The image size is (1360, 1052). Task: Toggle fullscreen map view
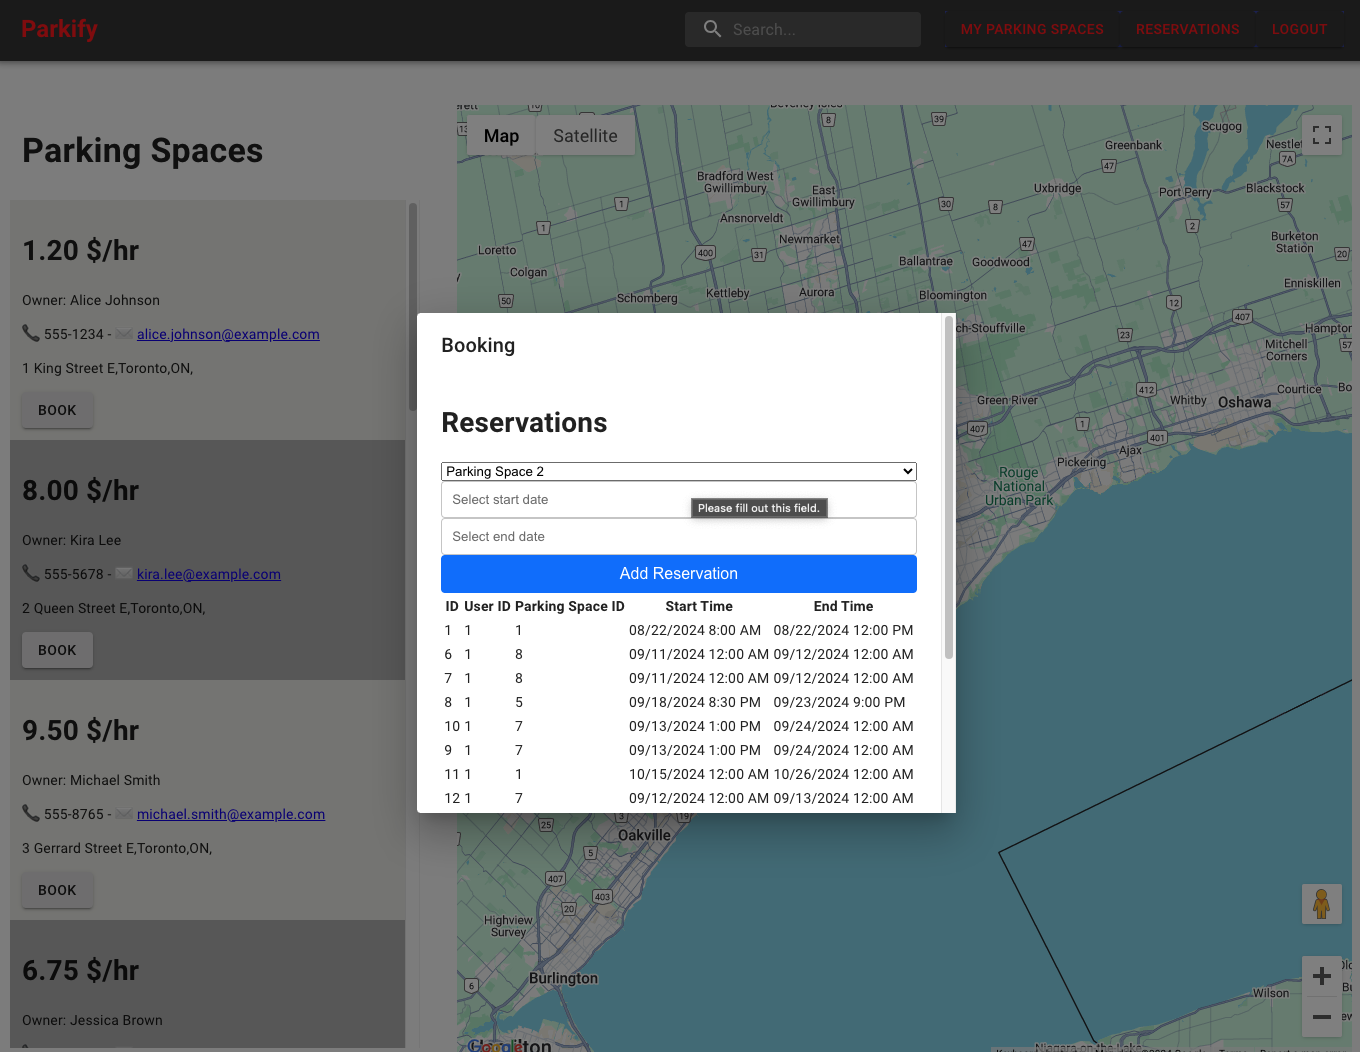pos(1321,135)
